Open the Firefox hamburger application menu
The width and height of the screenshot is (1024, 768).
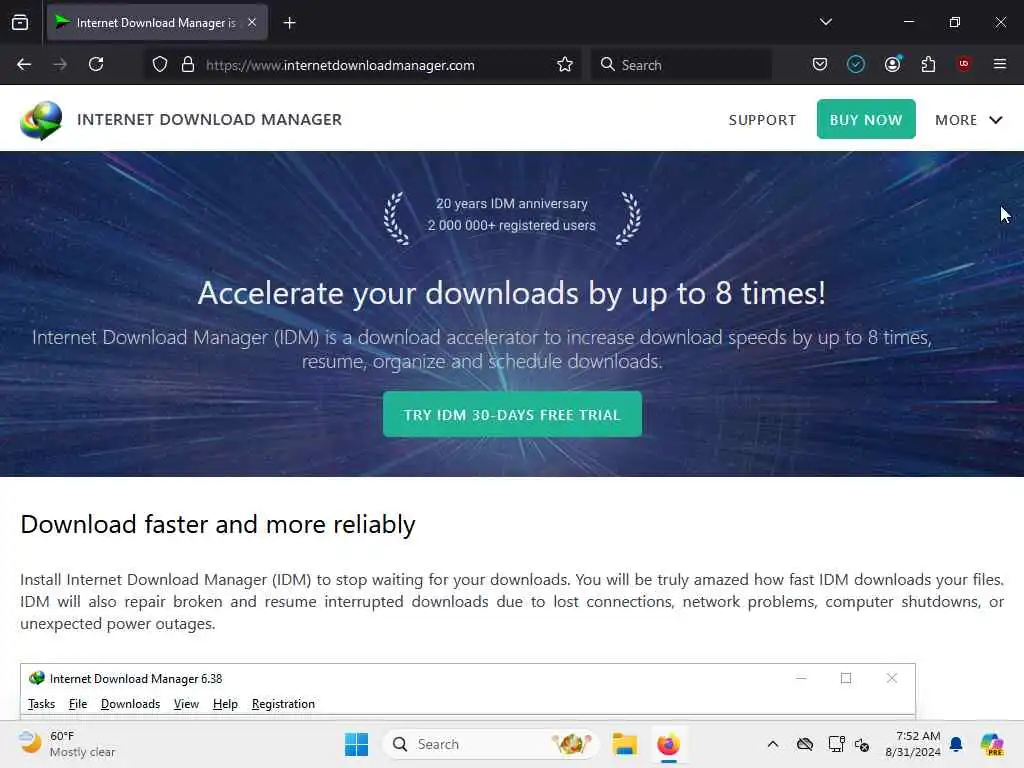pos(1000,64)
